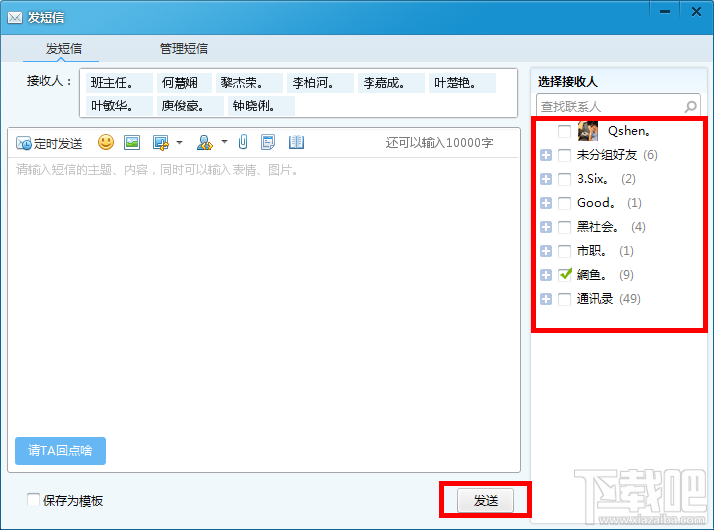Click the contact card people icon
The width and height of the screenshot is (714, 530).
click(204, 143)
